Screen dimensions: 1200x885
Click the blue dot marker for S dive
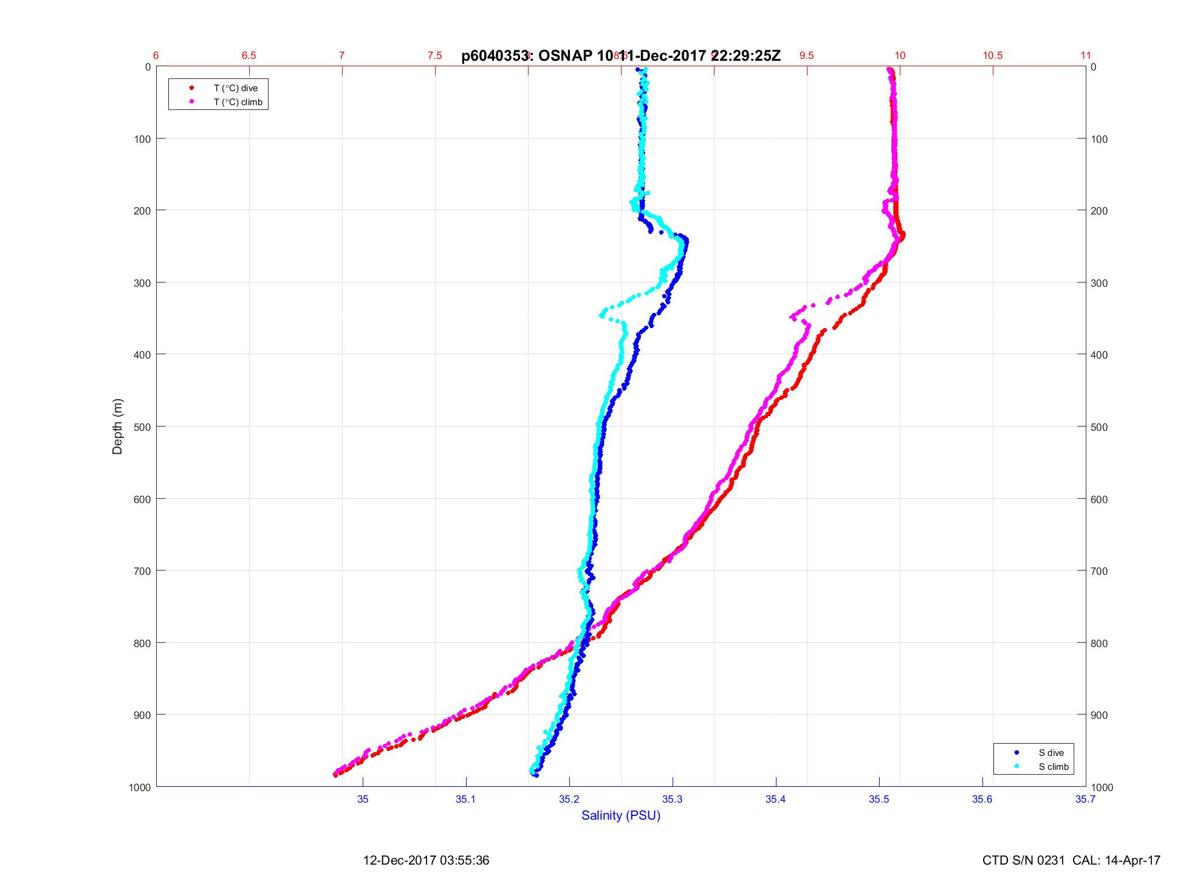1016,752
